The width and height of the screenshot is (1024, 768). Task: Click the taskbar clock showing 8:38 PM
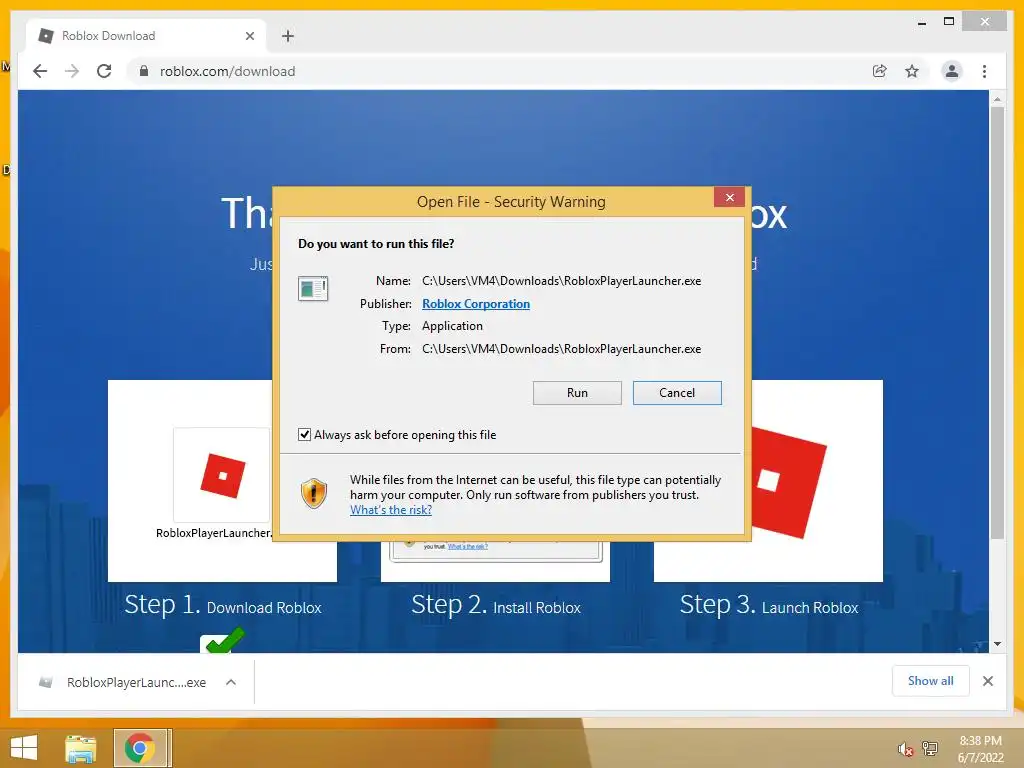tap(980, 749)
